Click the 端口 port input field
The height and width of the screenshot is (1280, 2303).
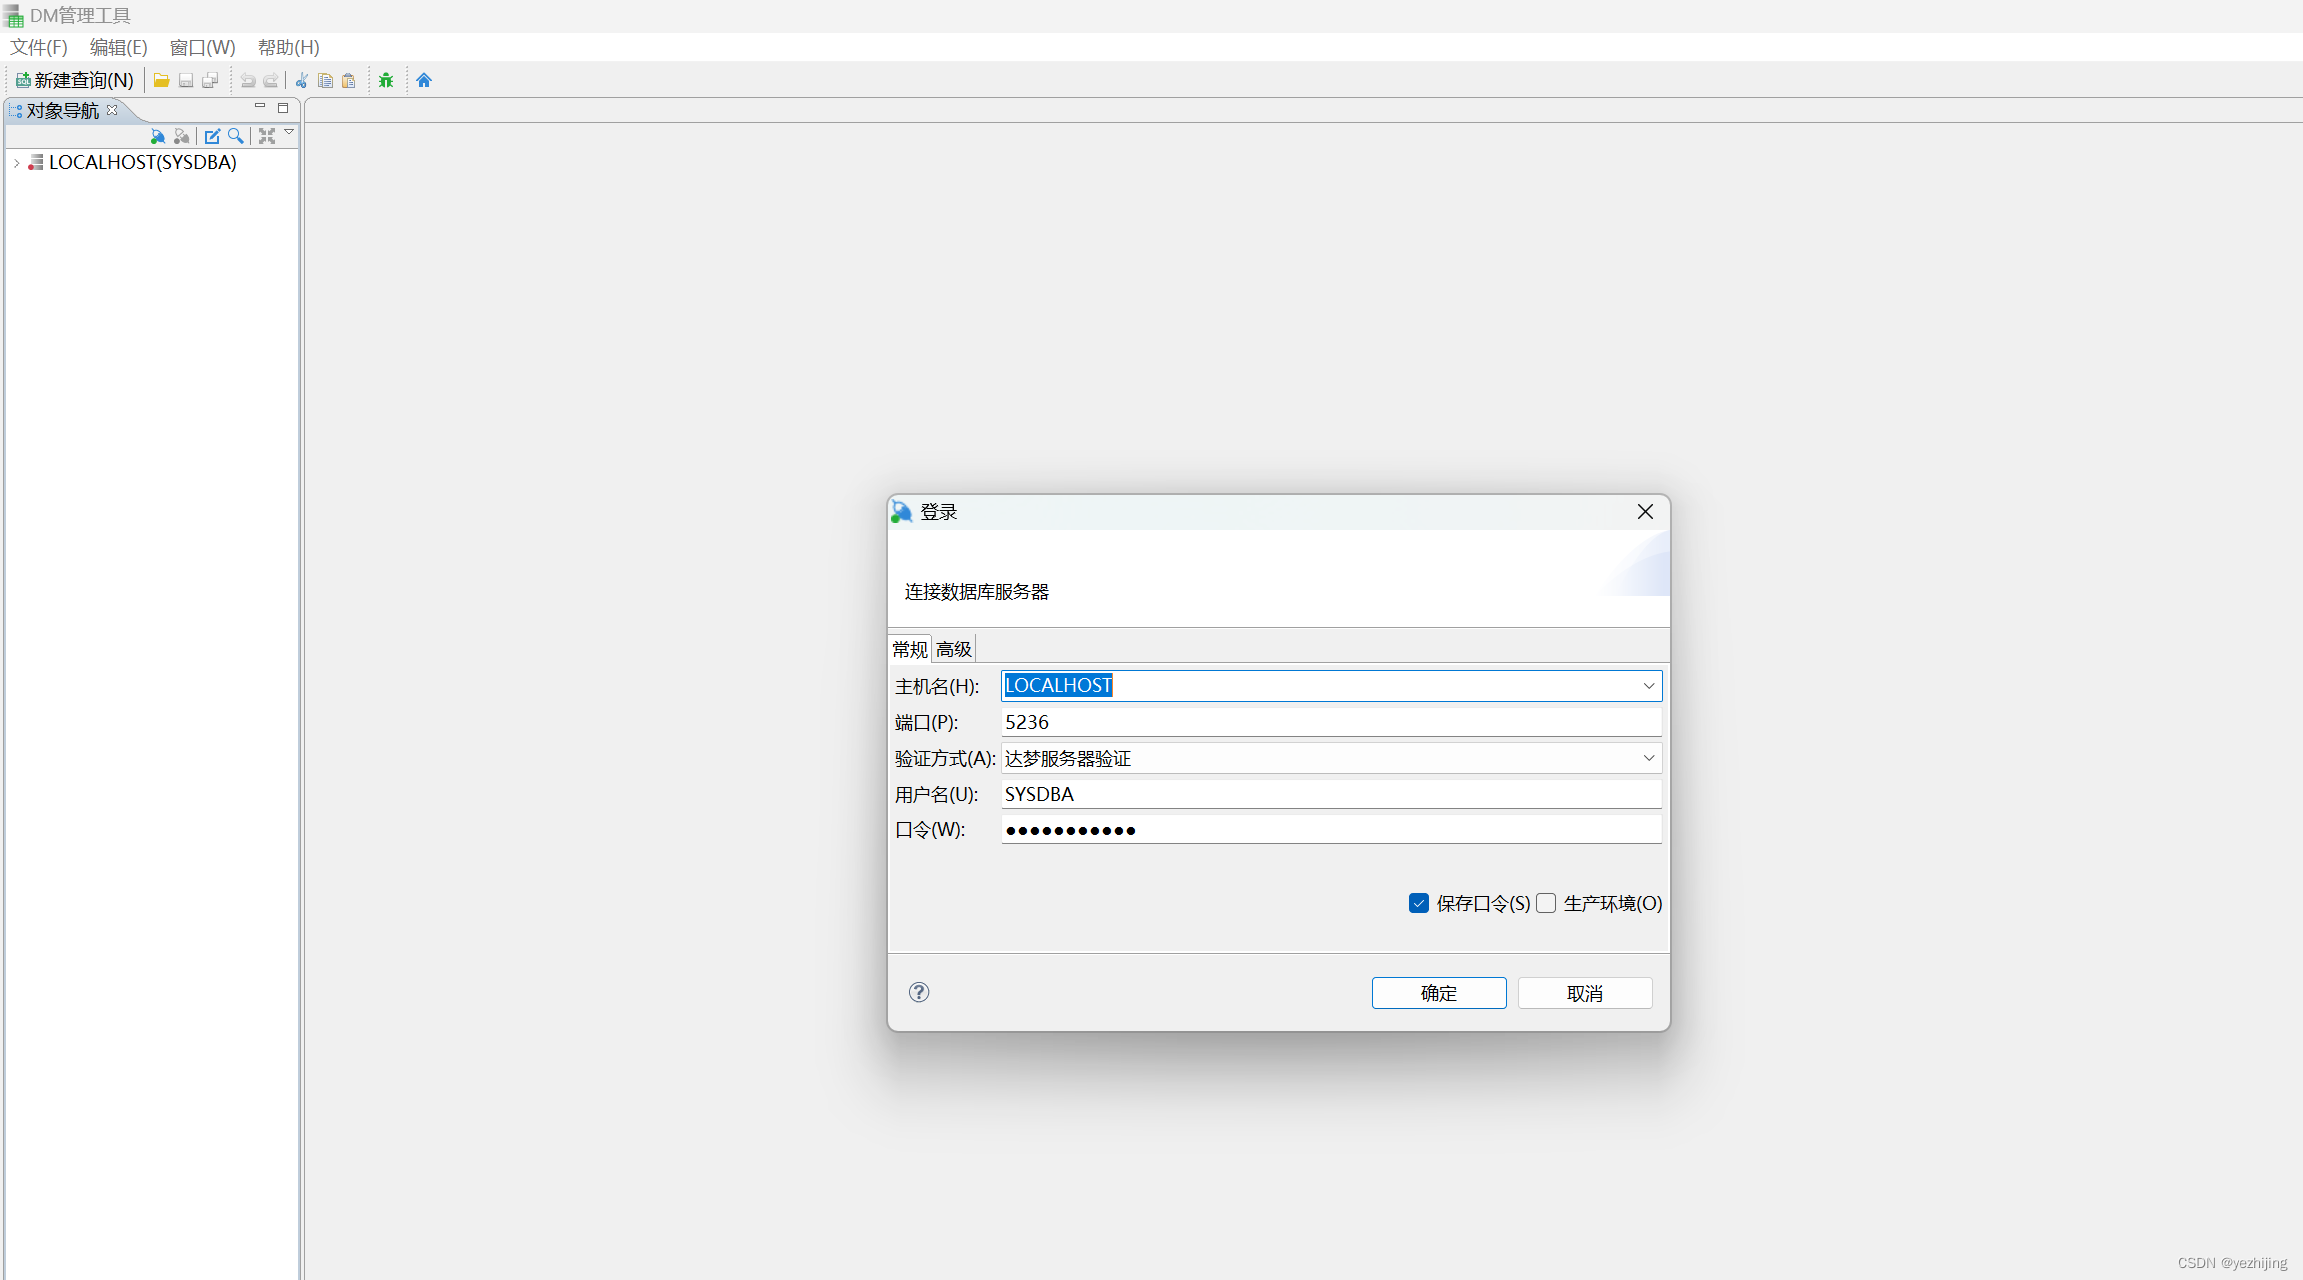point(1330,722)
